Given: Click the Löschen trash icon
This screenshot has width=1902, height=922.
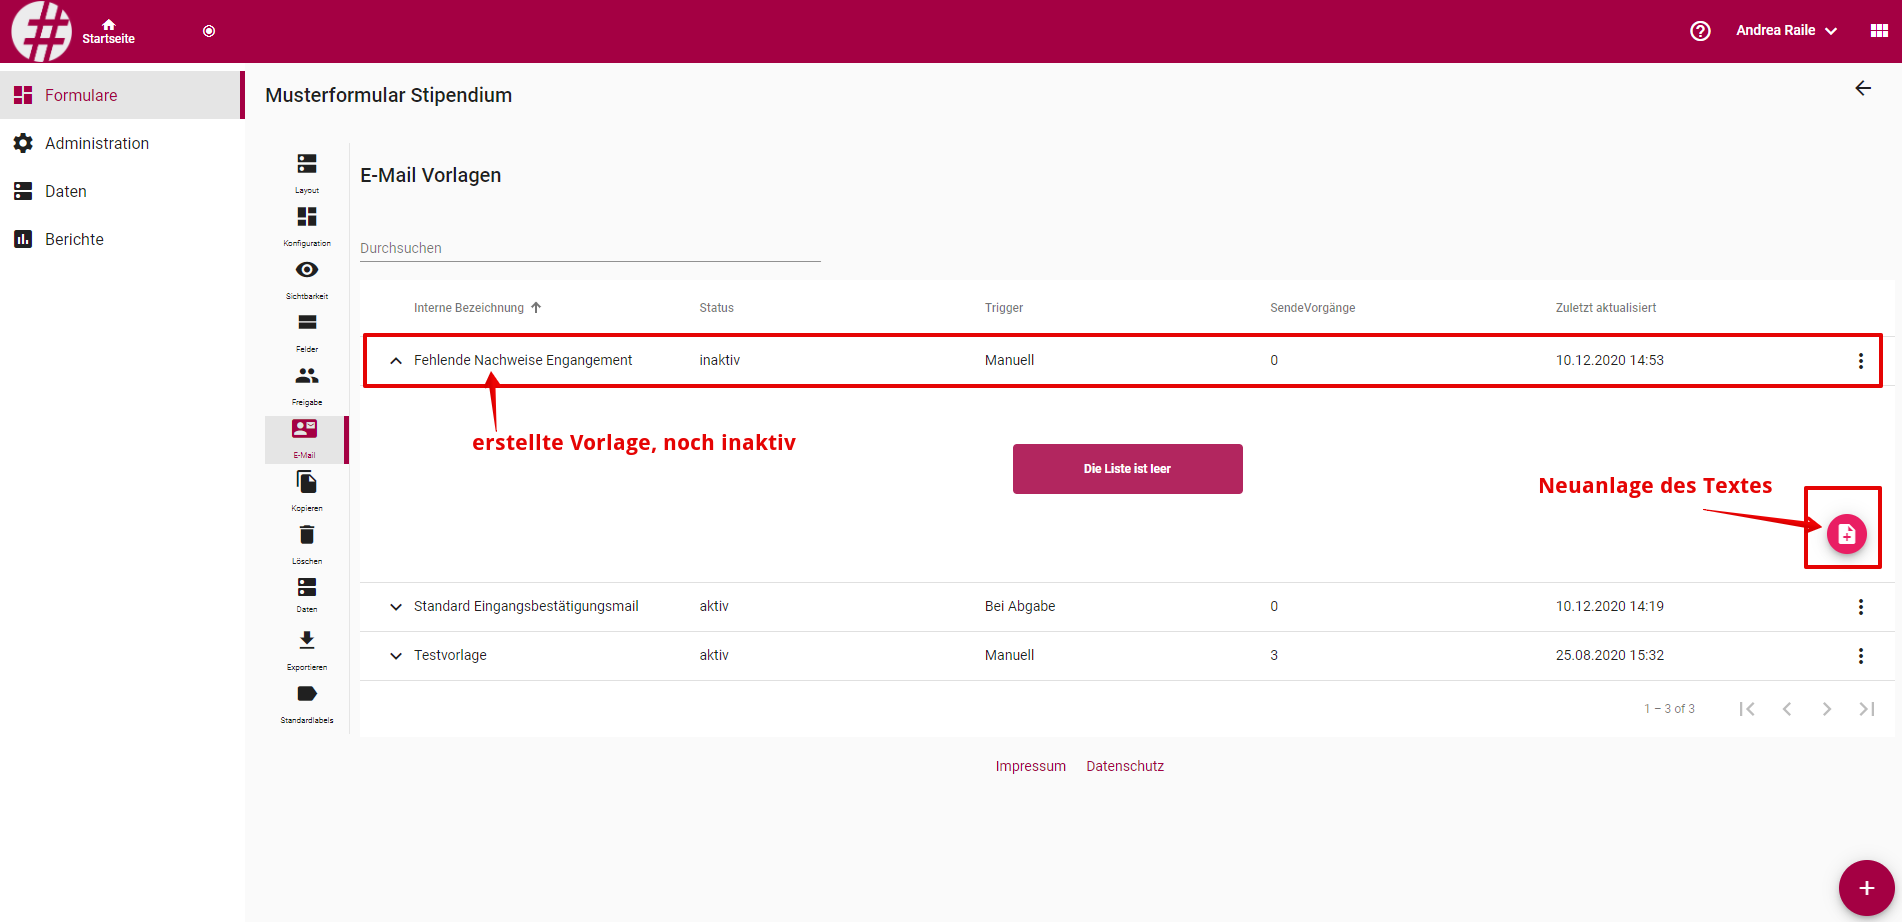Looking at the screenshot, I should point(307,535).
